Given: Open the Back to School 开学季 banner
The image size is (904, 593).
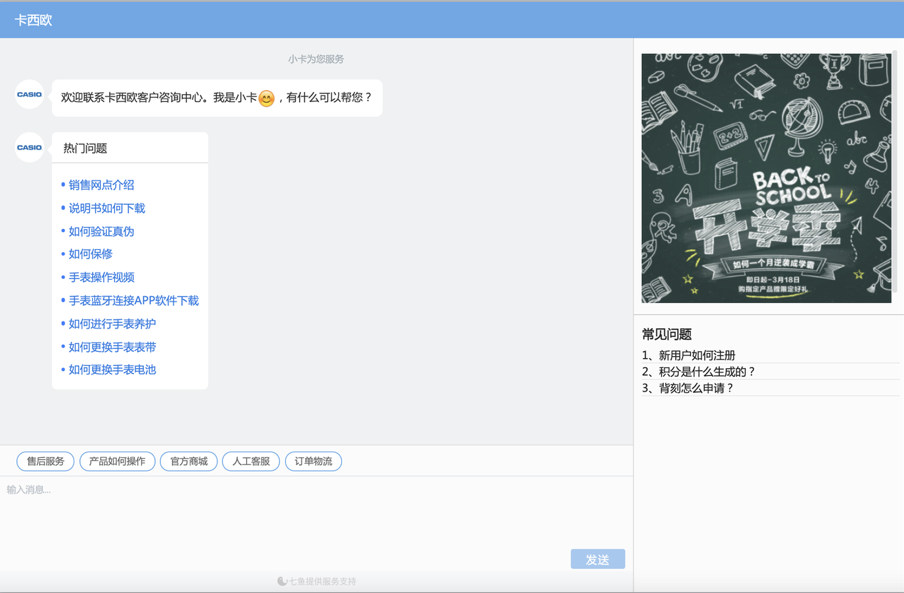Looking at the screenshot, I should click(766, 178).
